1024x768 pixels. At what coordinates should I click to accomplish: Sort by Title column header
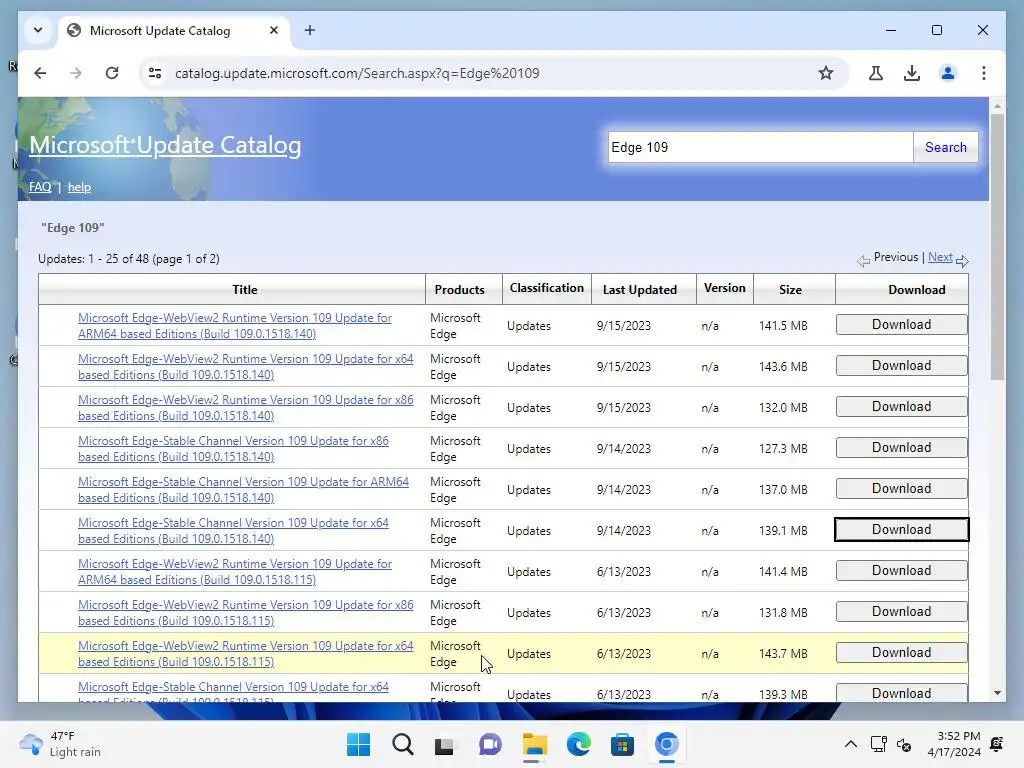[x=245, y=289]
